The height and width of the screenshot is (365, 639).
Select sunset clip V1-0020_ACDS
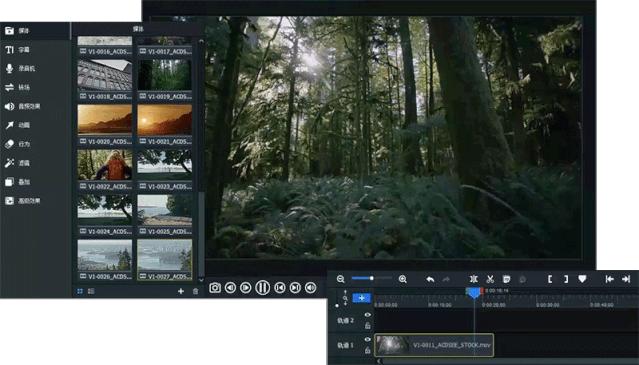point(105,125)
